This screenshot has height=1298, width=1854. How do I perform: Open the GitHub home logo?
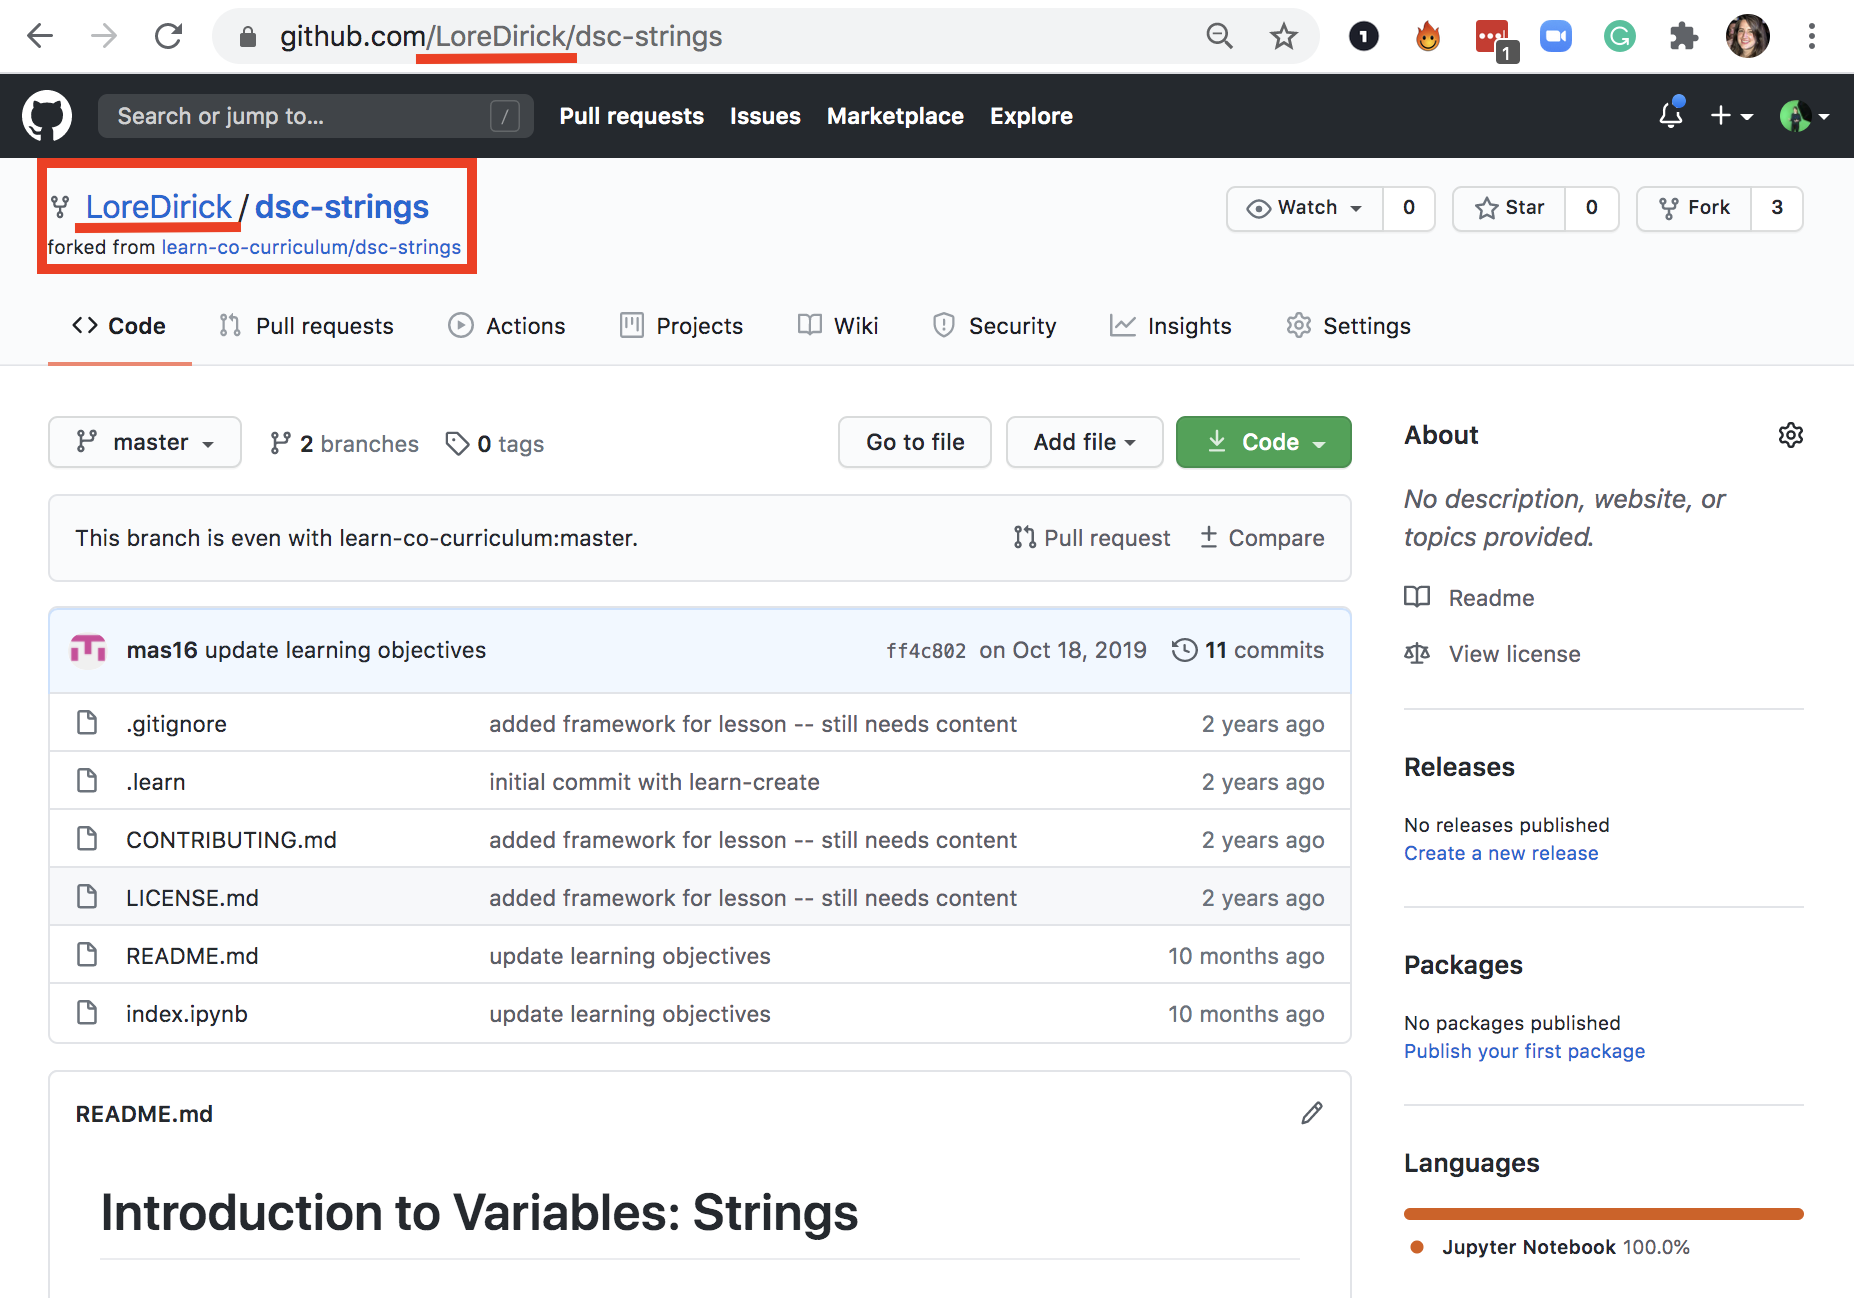point(47,116)
